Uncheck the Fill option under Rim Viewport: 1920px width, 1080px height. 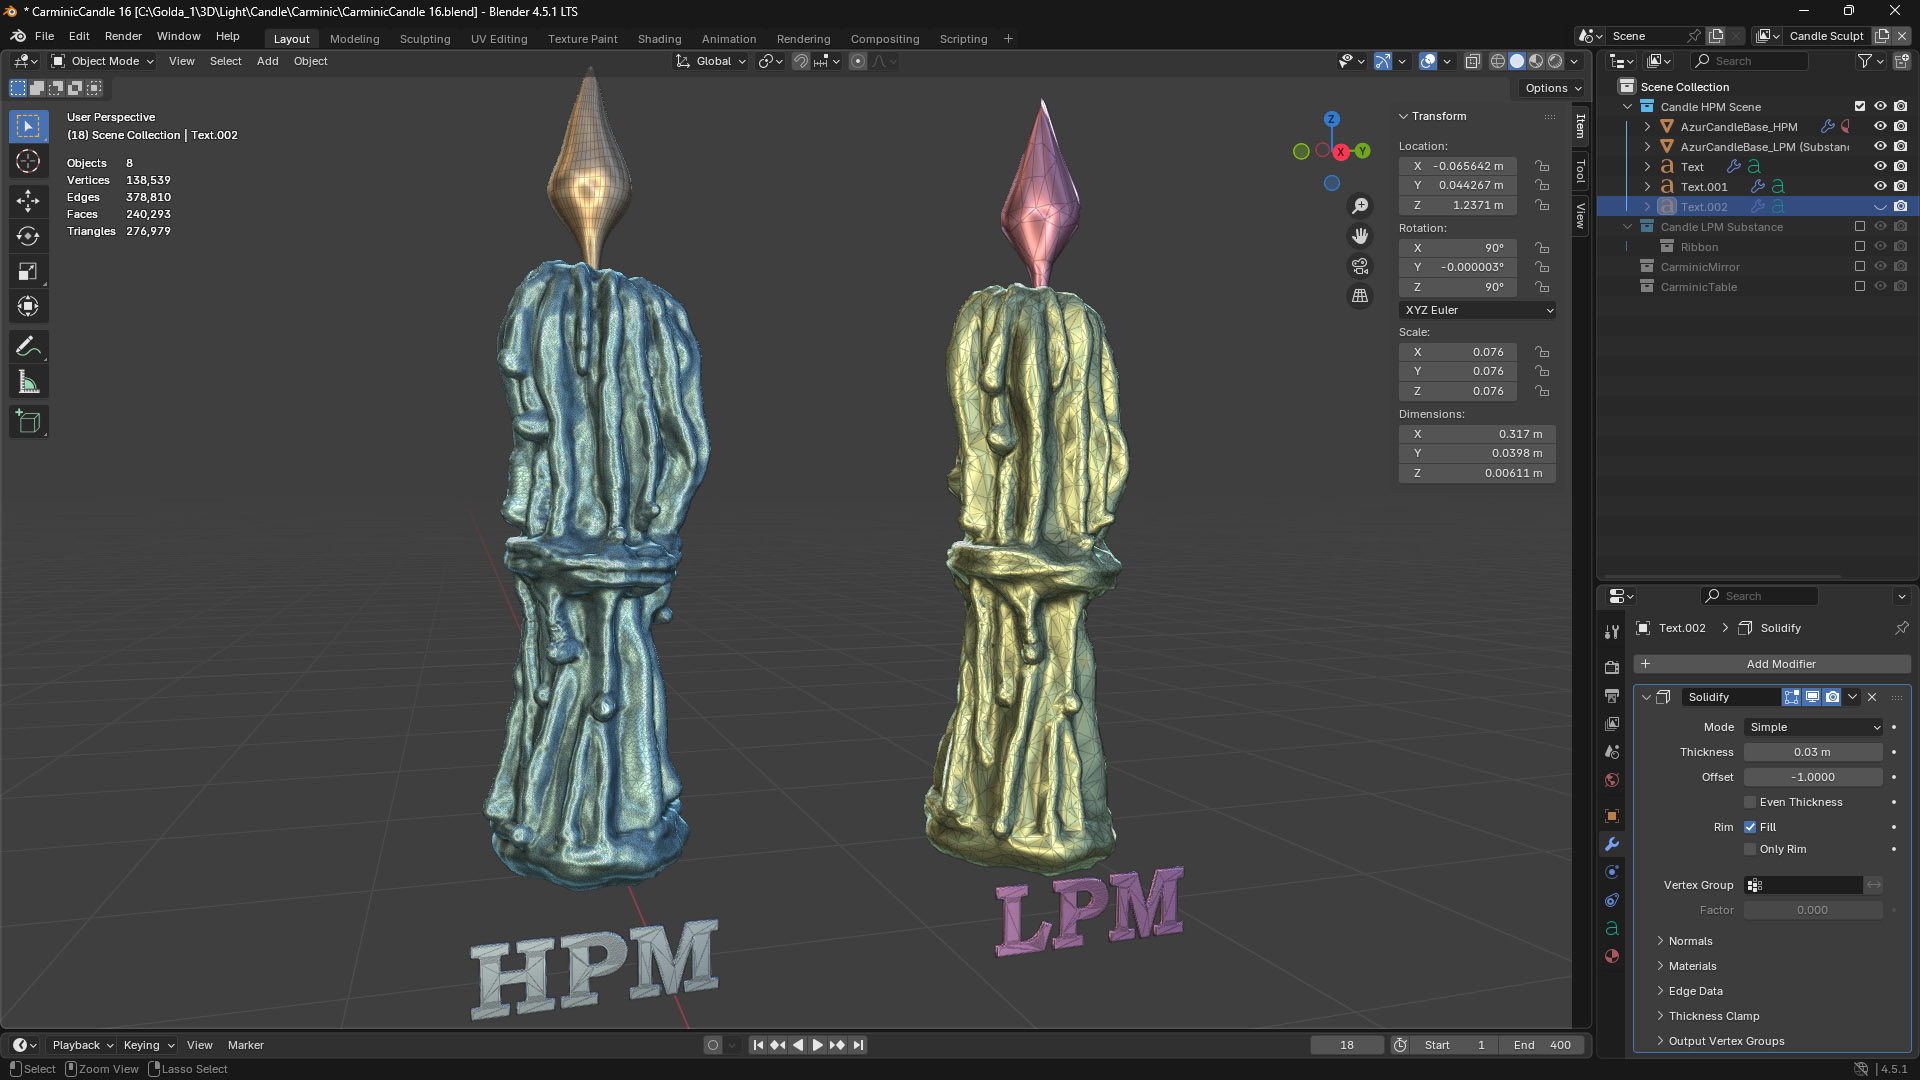(x=1751, y=827)
